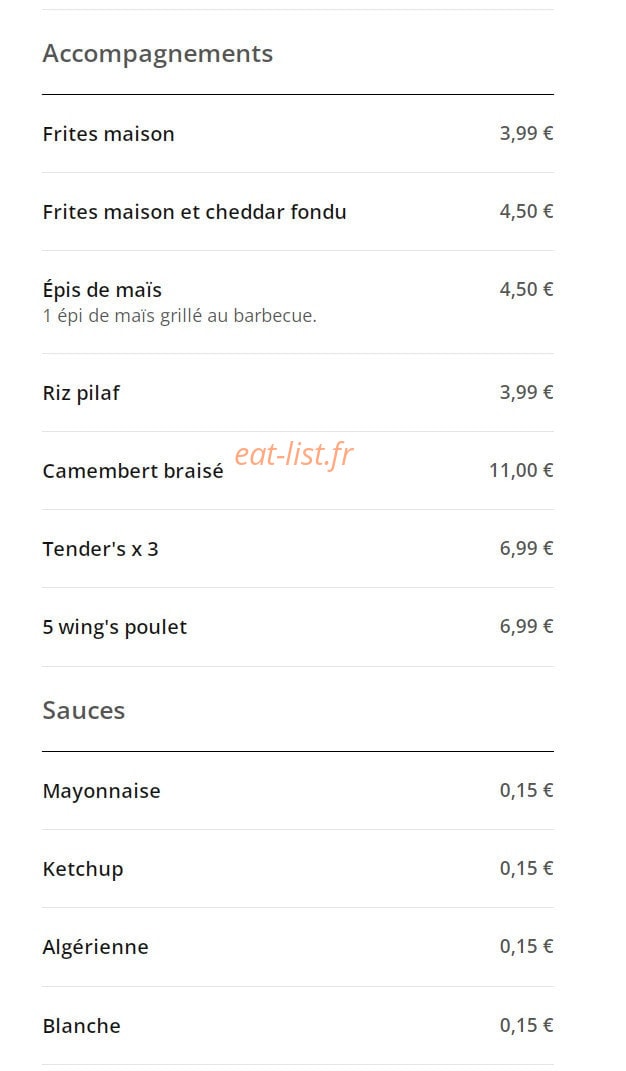Choose the Algérienne sauce
626x1071 pixels.
pos(95,947)
